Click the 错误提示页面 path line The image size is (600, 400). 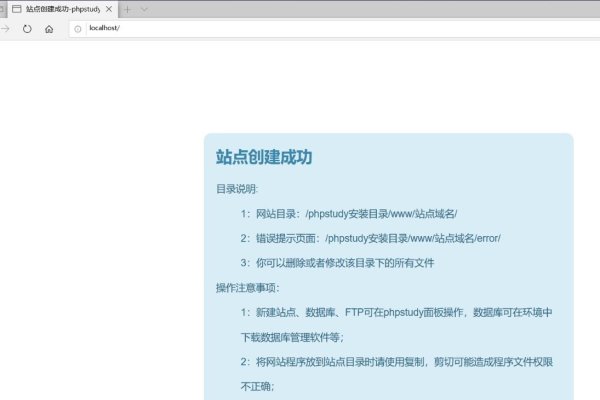pyautogui.click(x=370, y=238)
